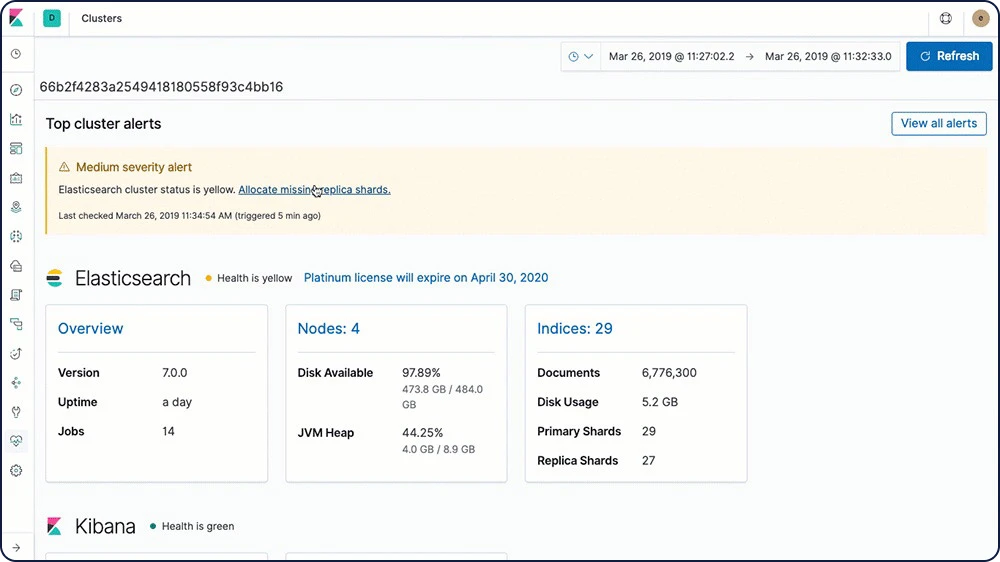Image resolution: width=1000 pixels, height=562 pixels.
Task: Open Uptime icon in sidebar
Action: 16,353
